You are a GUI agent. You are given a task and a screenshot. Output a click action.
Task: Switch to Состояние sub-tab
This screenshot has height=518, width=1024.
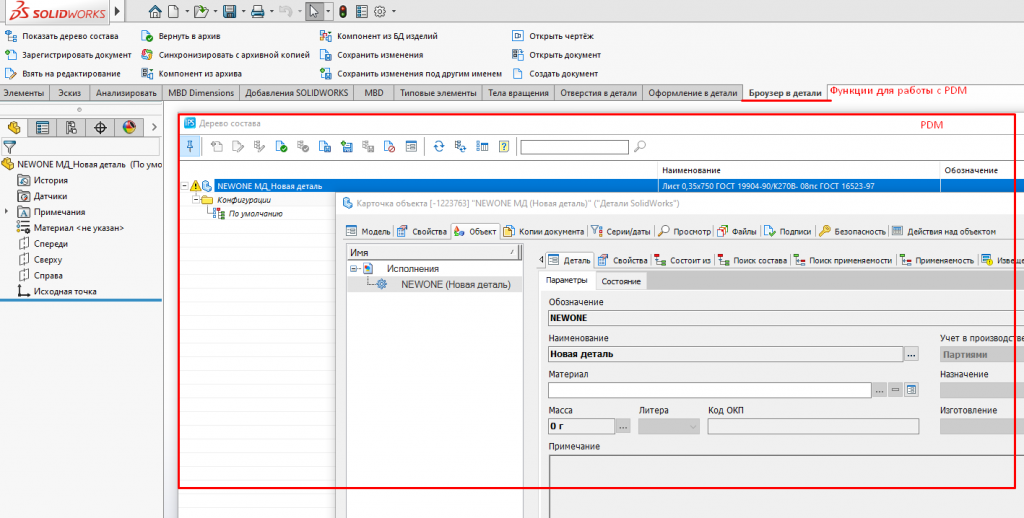point(621,282)
